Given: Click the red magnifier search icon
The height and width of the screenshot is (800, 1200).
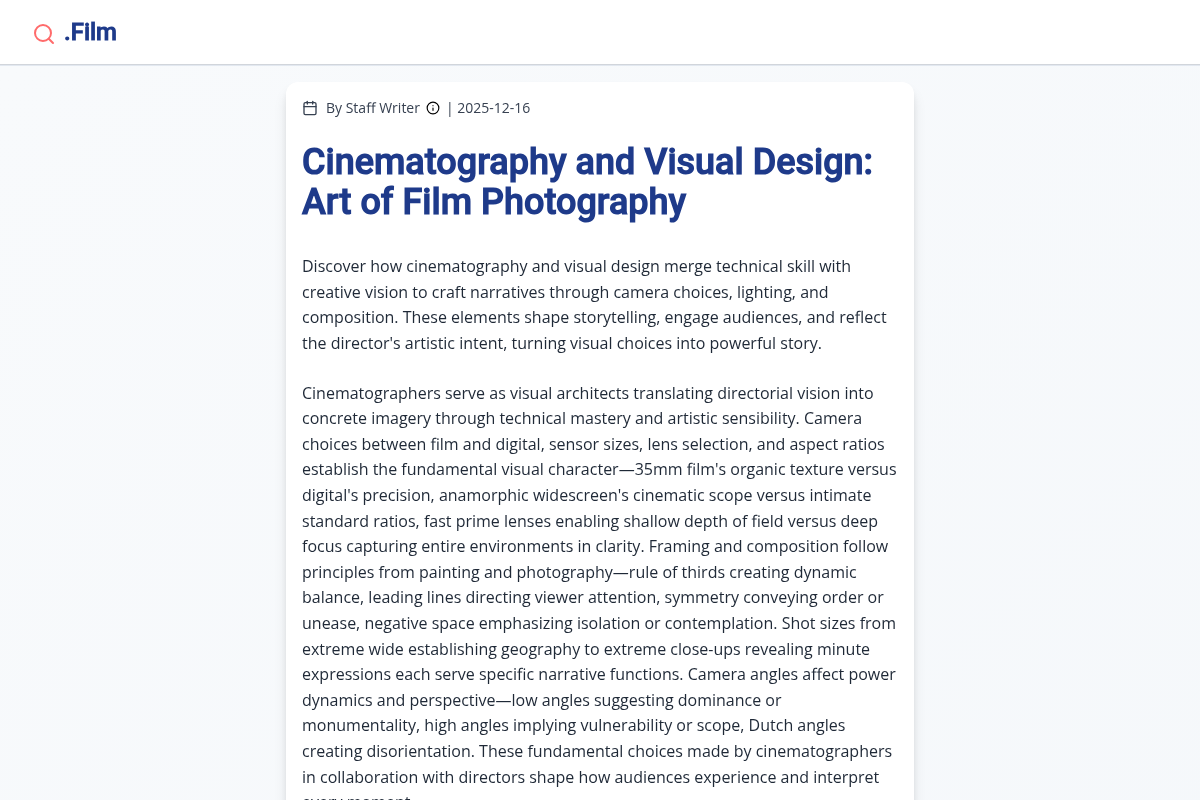Looking at the screenshot, I should pos(44,34).
